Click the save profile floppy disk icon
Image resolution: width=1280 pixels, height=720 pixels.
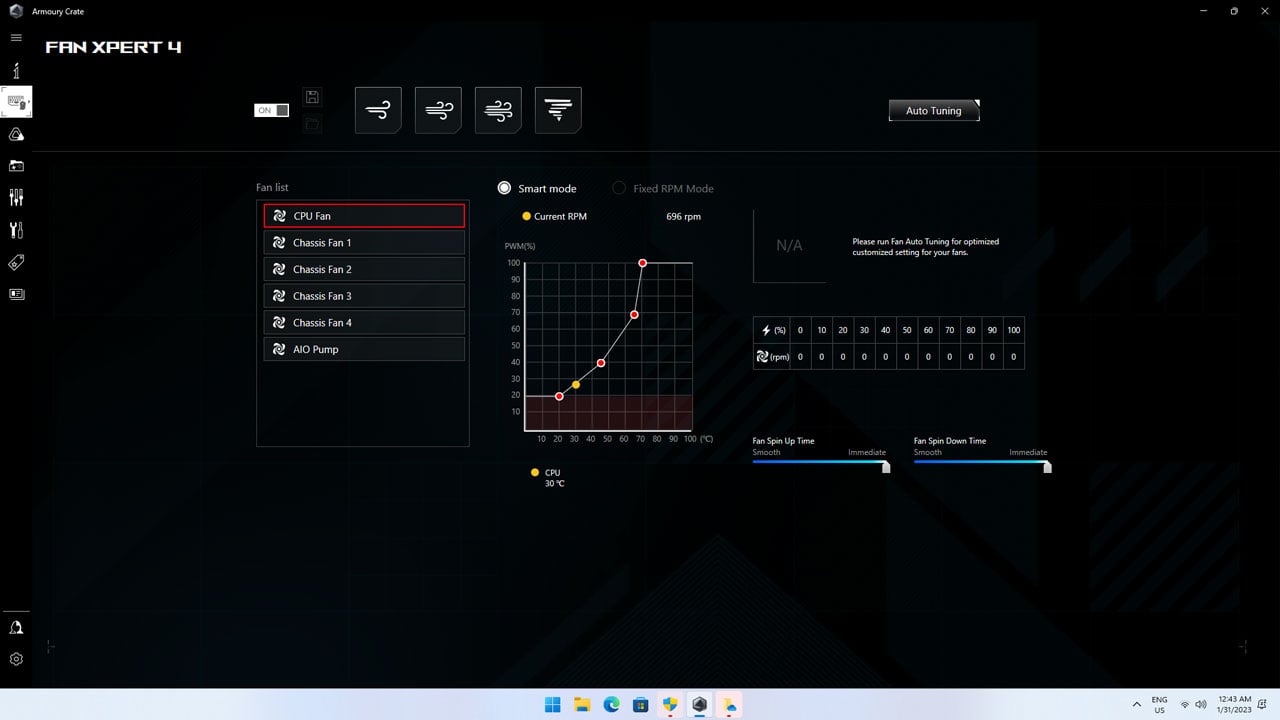[x=312, y=97]
